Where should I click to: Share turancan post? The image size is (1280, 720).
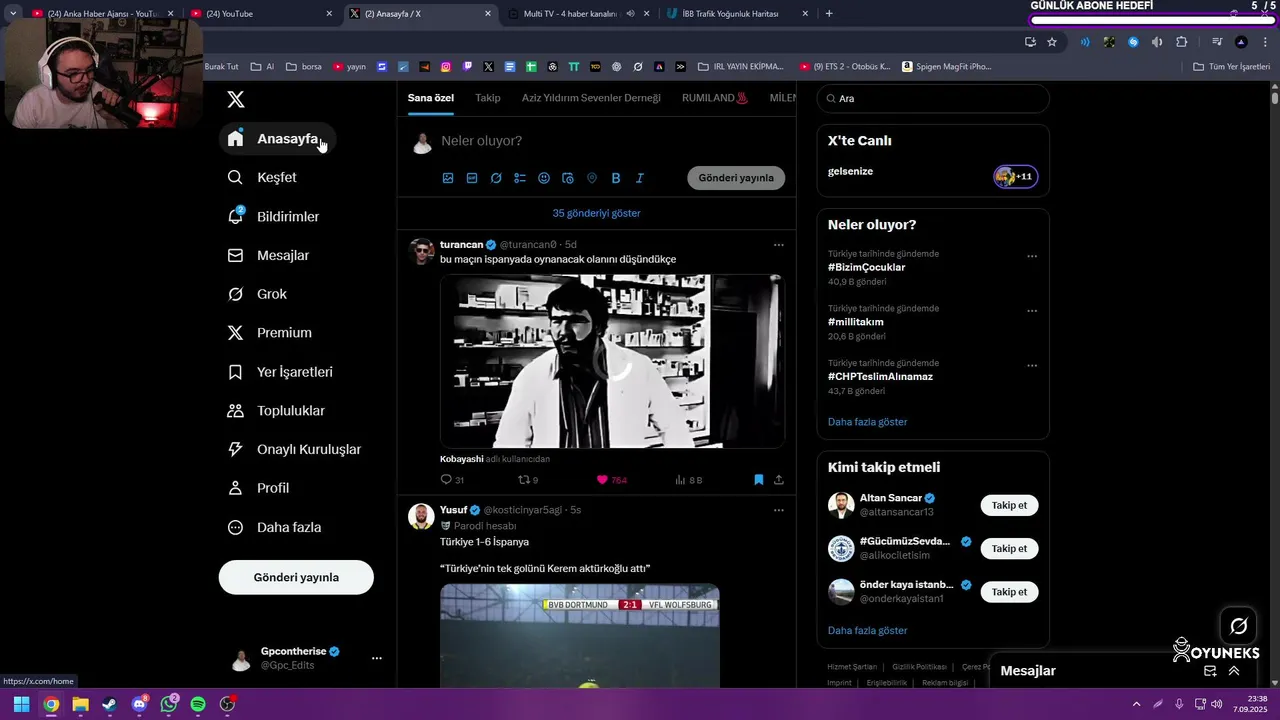tap(779, 480)
